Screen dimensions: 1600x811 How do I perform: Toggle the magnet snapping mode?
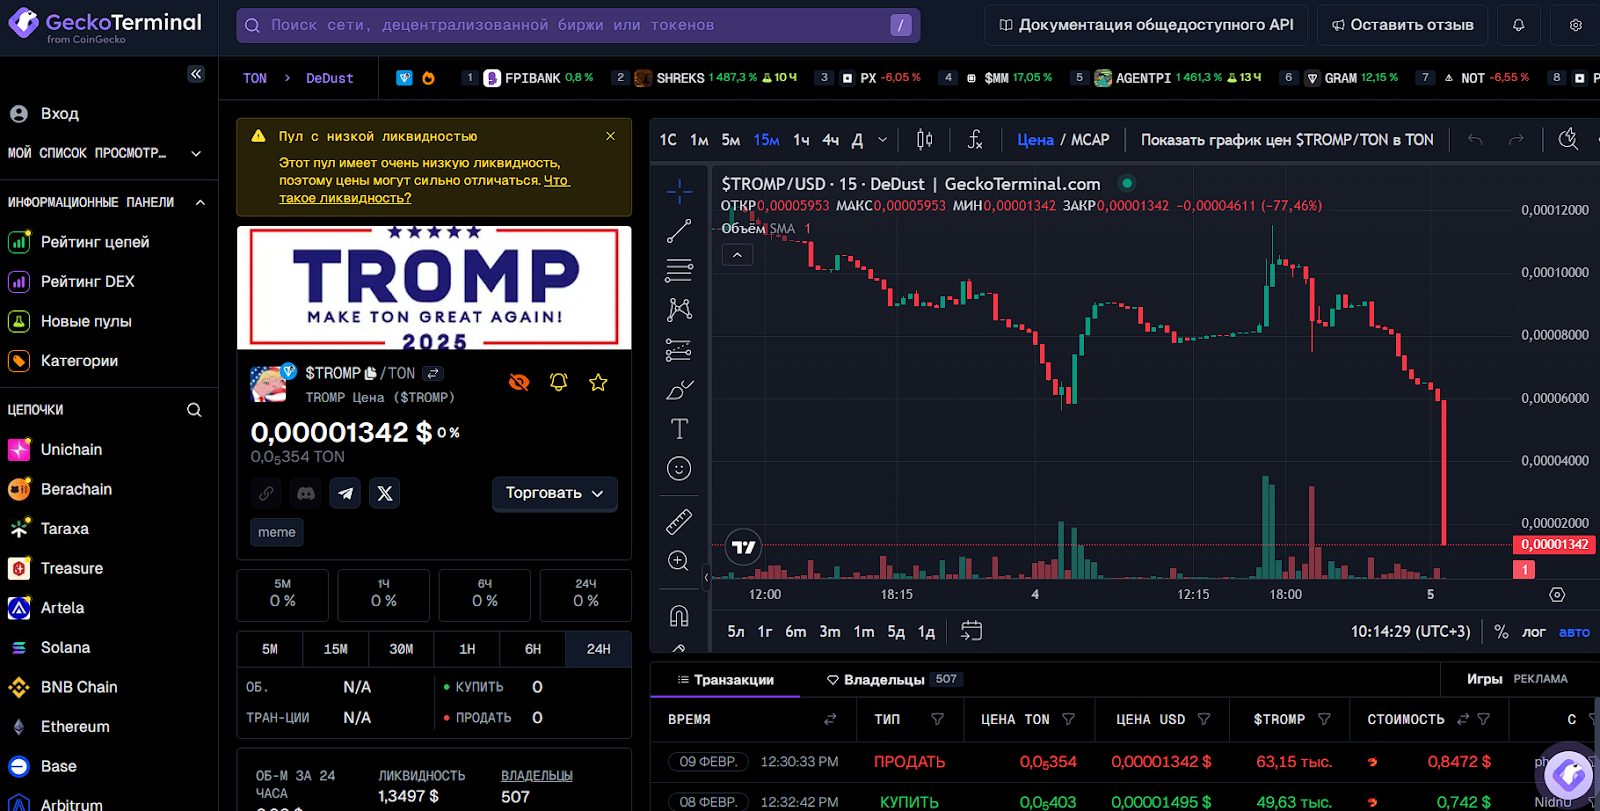[x=679, y=615]
